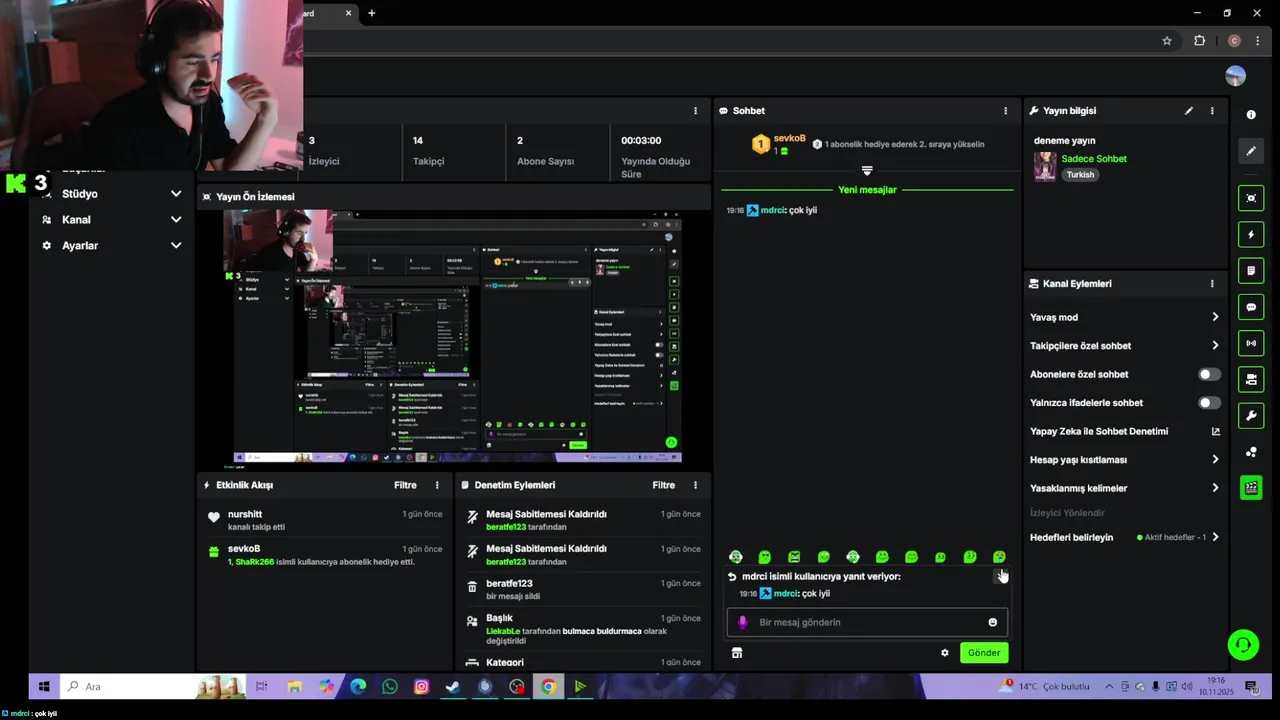Click the document icon in right sidebar
The height and width of the screenshot is (720, 1280).
(1251, 271)
